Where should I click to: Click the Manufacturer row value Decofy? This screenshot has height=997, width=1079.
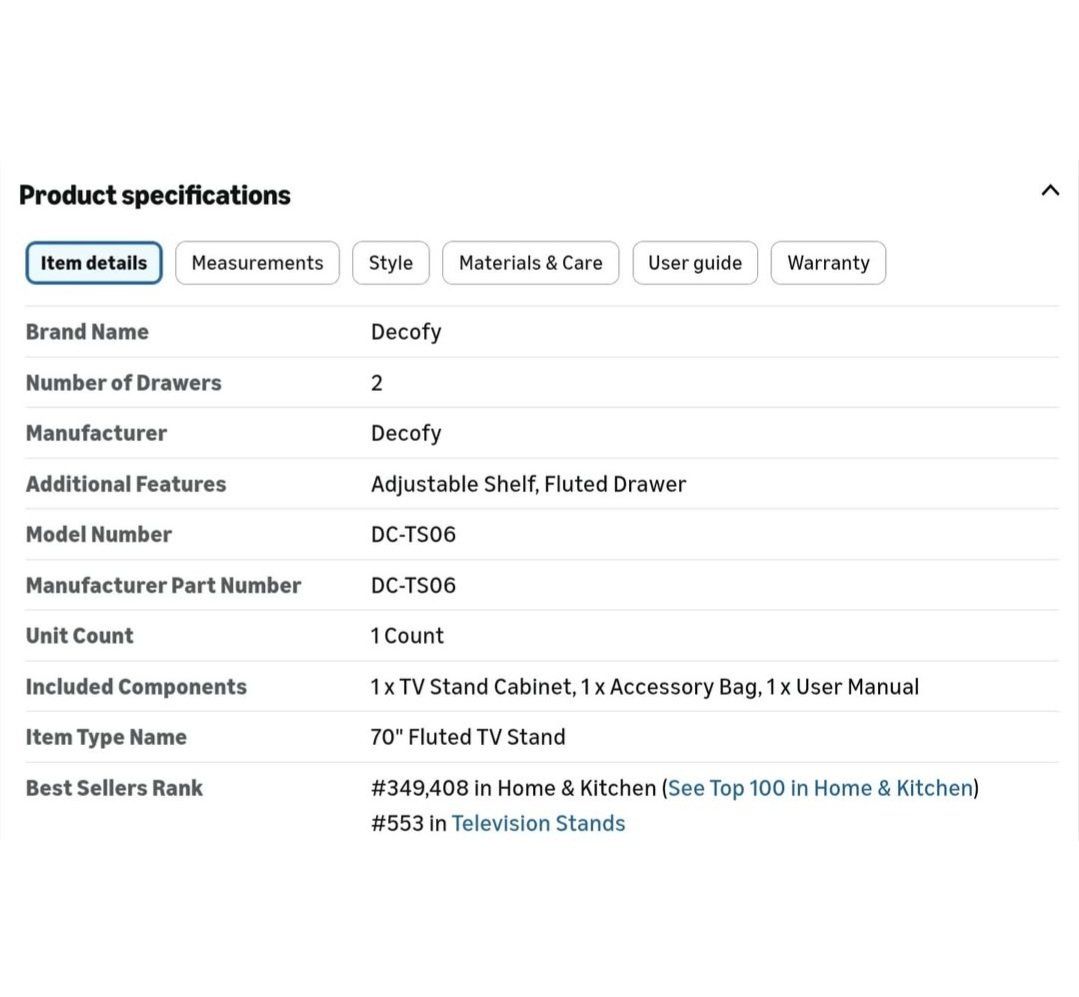pyautogui.click(x=406, y=433)
